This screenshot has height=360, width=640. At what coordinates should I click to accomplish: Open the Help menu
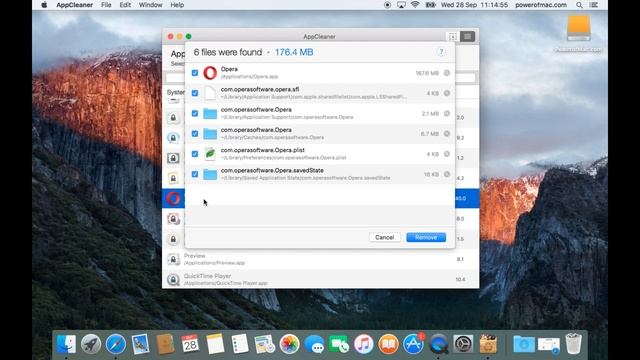coord(177,5)
